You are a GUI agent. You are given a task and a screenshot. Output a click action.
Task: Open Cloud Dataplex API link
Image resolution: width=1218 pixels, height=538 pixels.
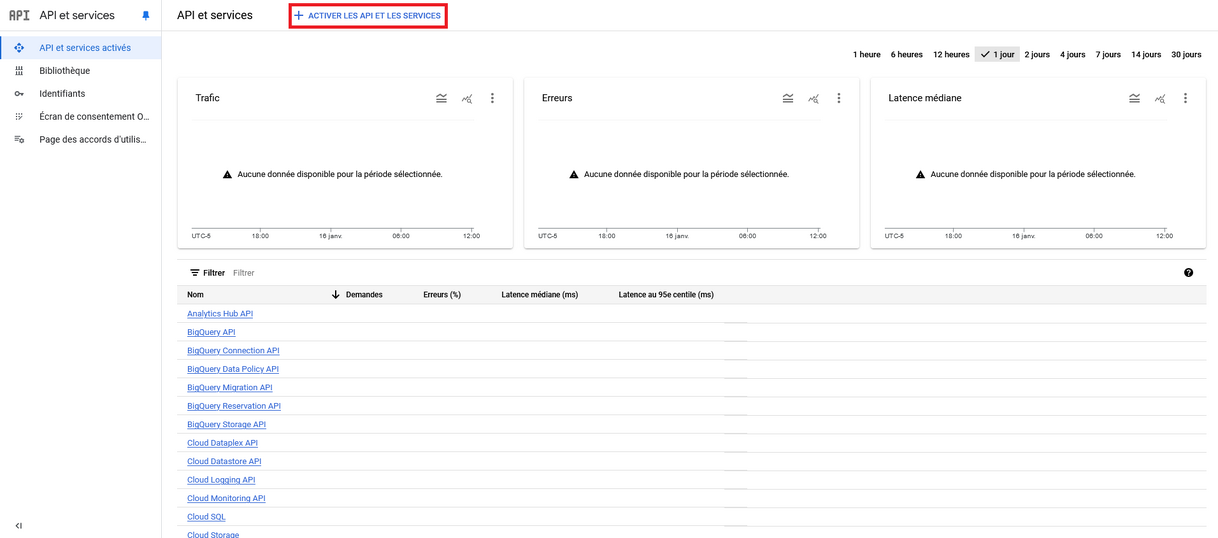click(x=222, y=443)
